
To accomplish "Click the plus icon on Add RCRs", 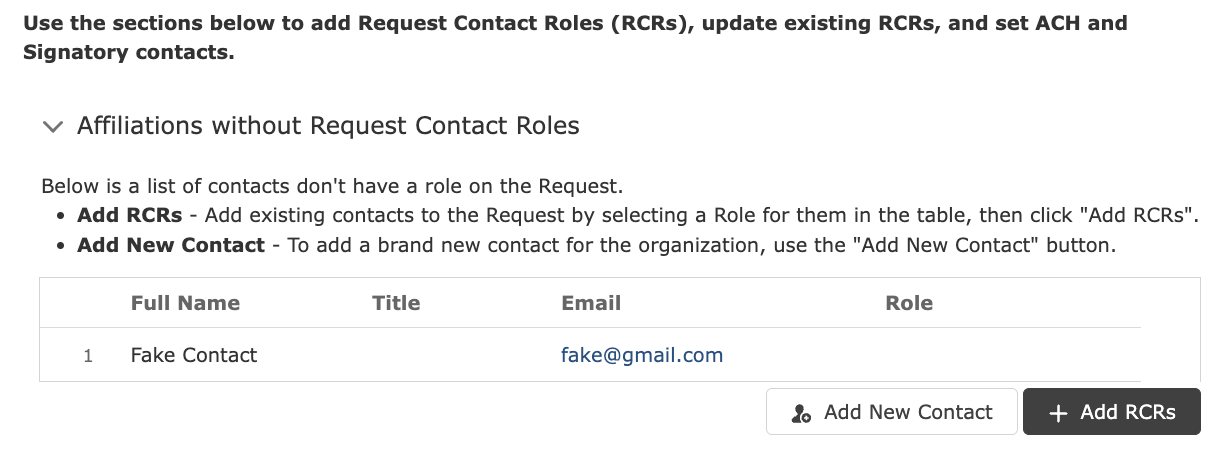I will 1058,413.
